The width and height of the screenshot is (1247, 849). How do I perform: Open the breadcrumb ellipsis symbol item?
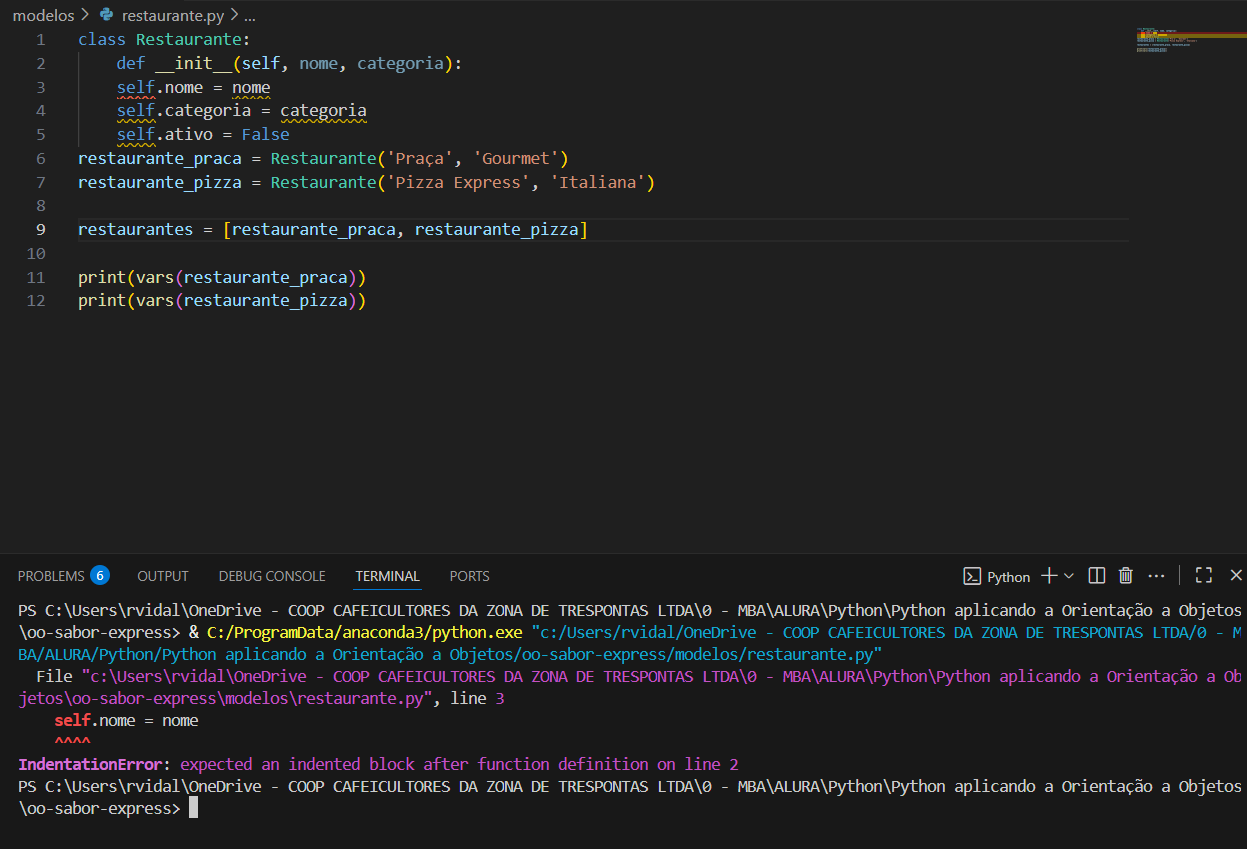[250, 16]
